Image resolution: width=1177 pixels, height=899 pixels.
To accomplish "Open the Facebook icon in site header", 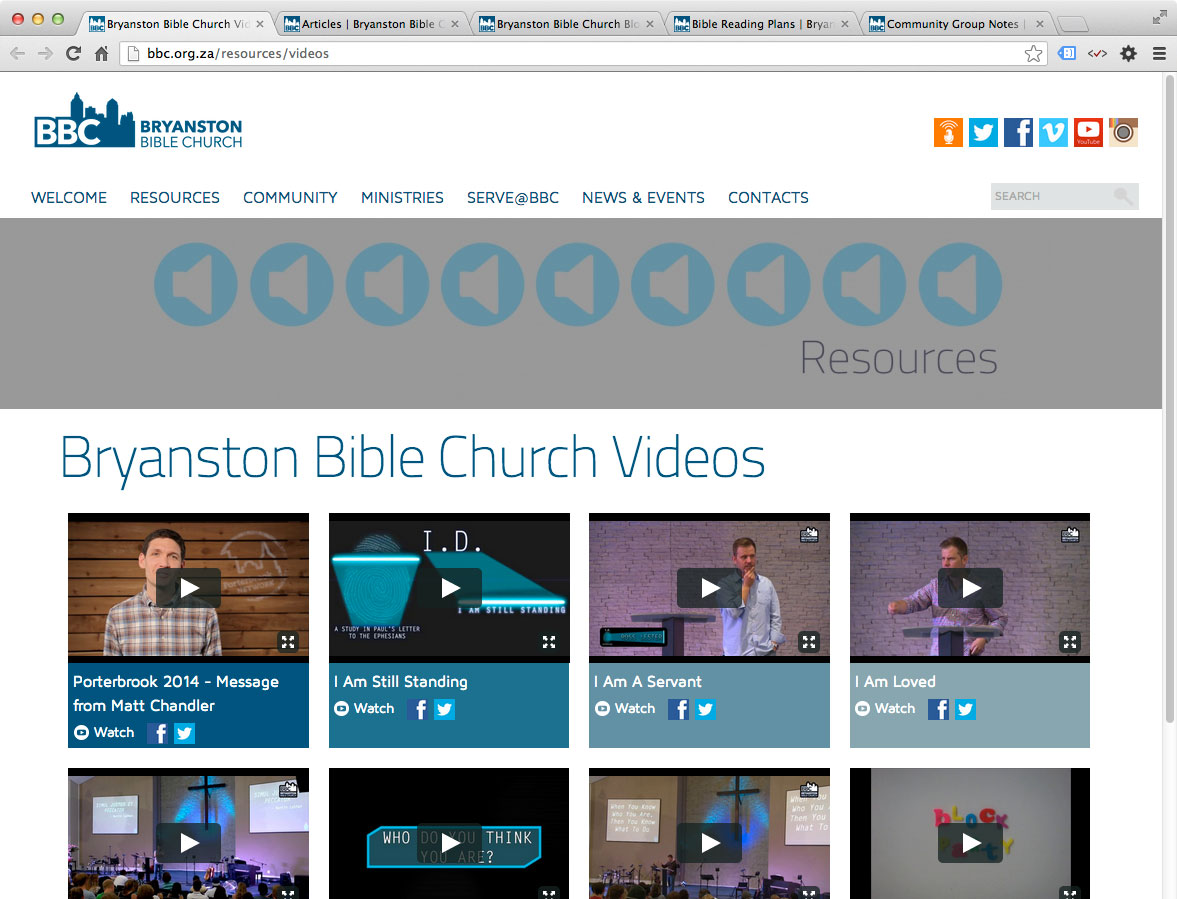I will 1019,133.
